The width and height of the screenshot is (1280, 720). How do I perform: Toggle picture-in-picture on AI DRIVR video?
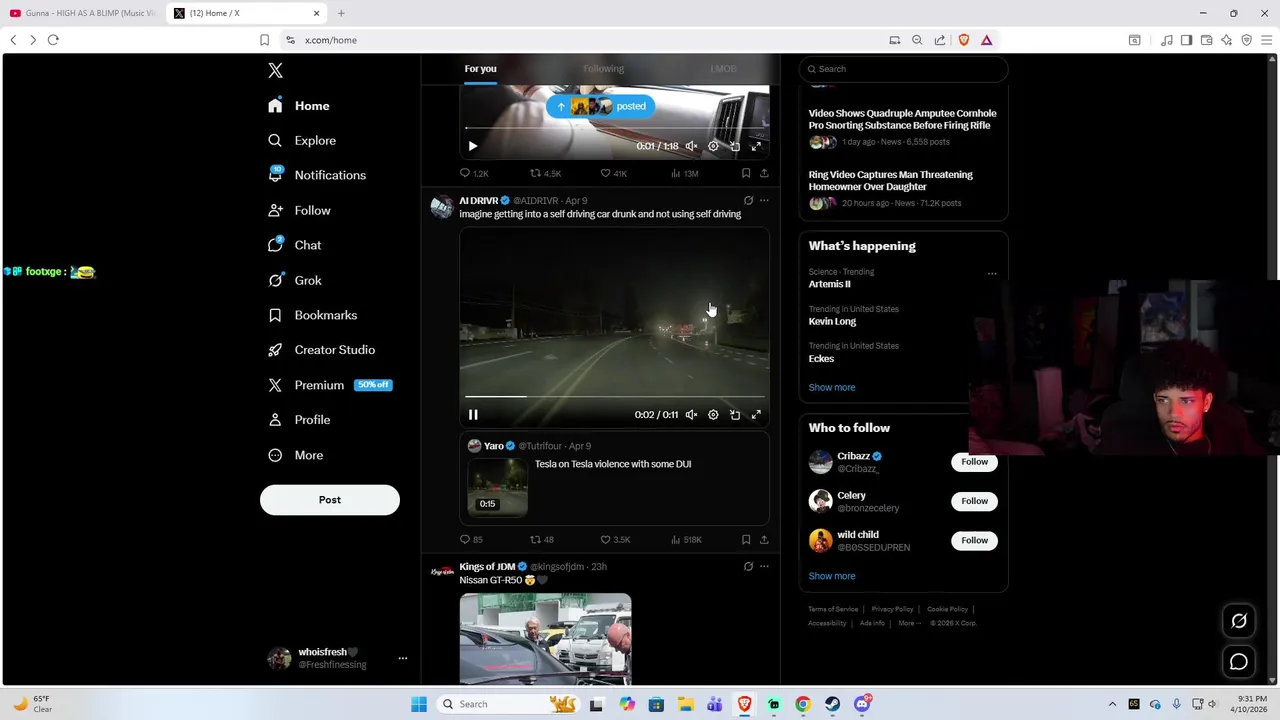735,415
